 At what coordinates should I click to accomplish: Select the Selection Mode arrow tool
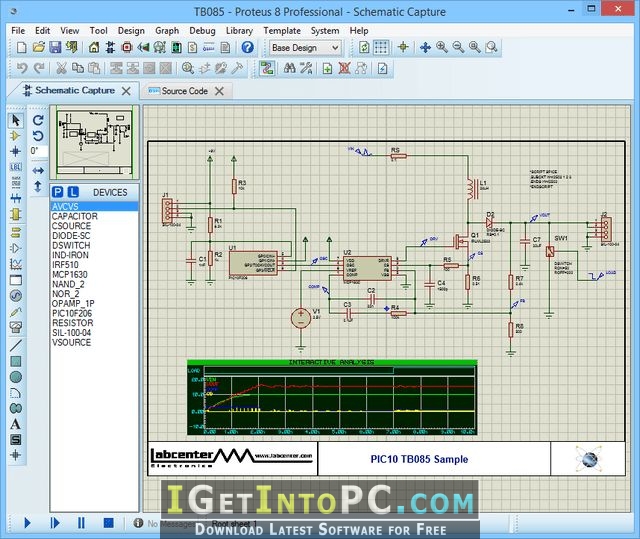(x=16, y=120)
